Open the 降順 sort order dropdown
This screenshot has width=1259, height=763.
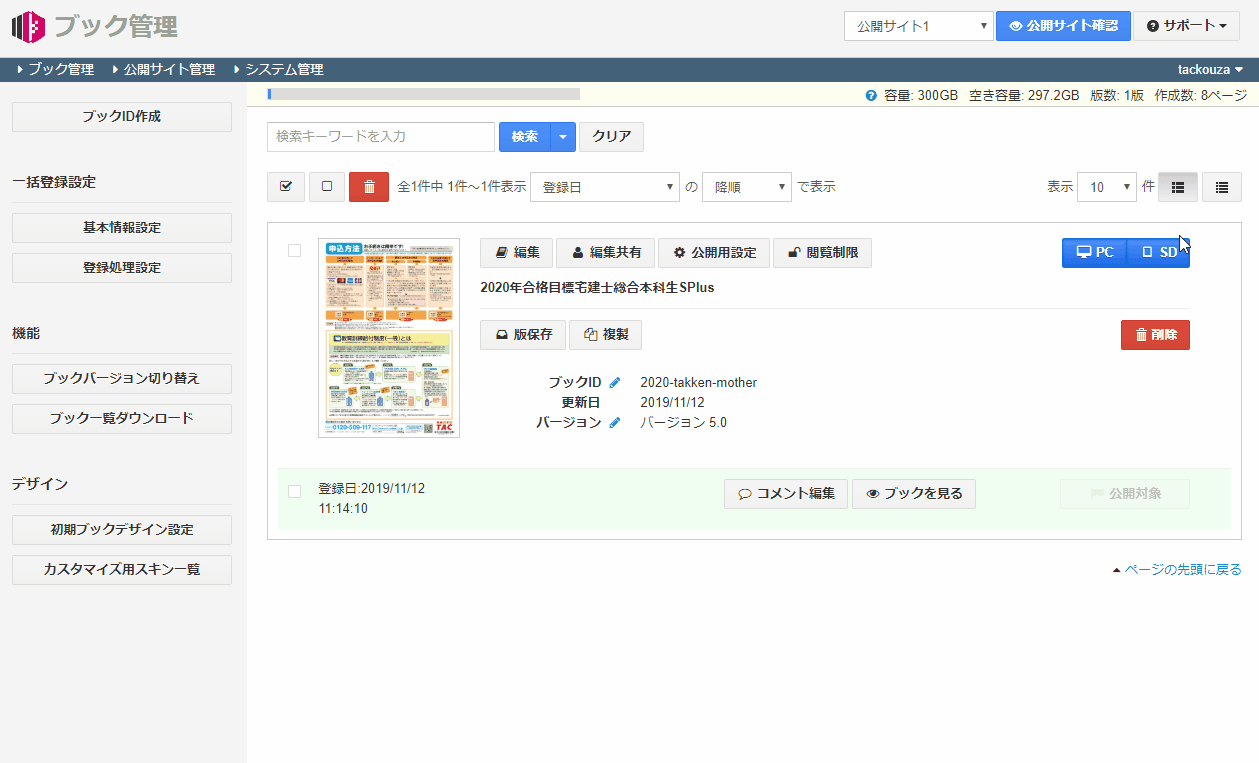pyautogui.click(x=746, y=187)
